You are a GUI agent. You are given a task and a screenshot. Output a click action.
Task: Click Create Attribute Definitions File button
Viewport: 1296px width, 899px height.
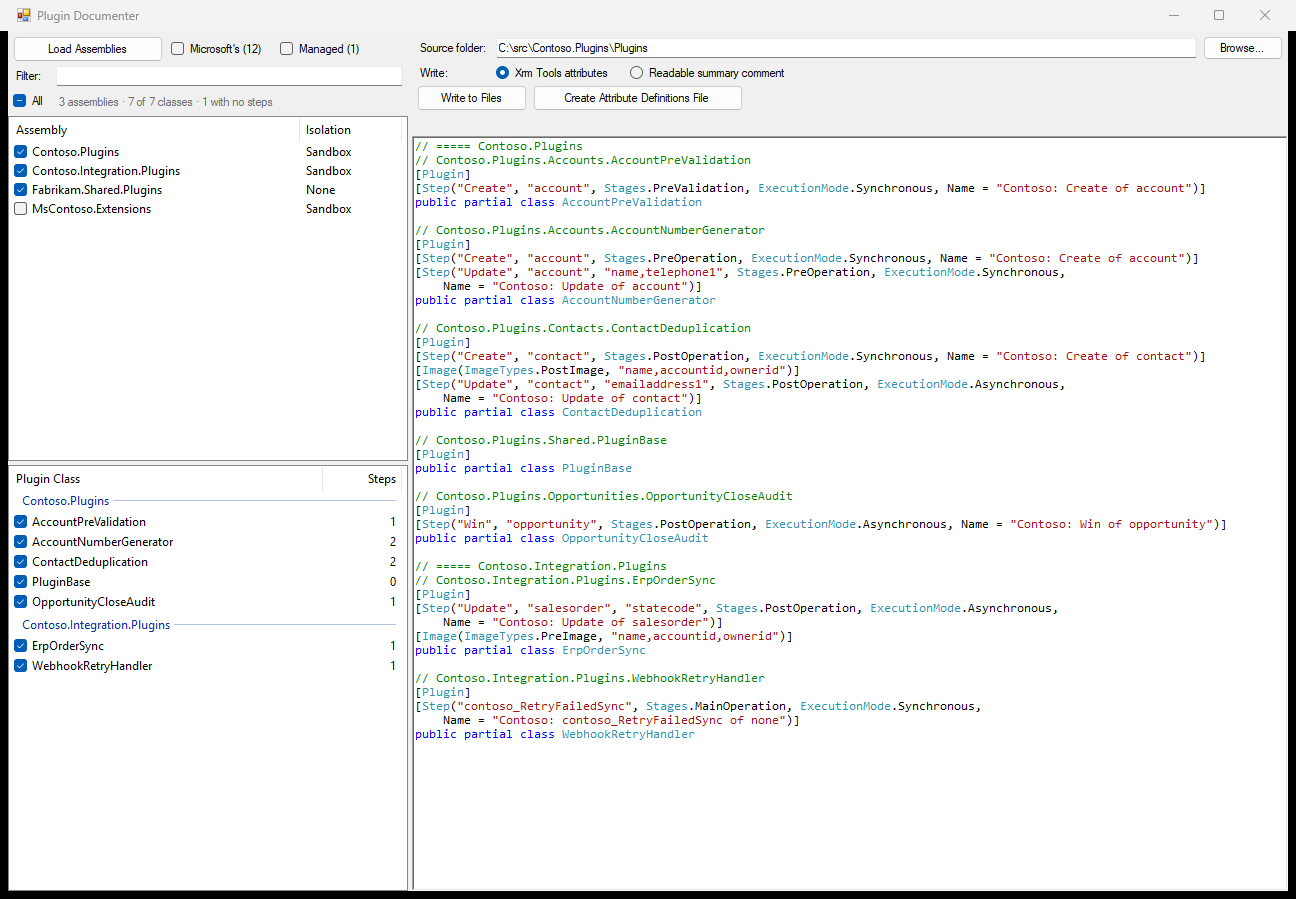tap(637, 98)
